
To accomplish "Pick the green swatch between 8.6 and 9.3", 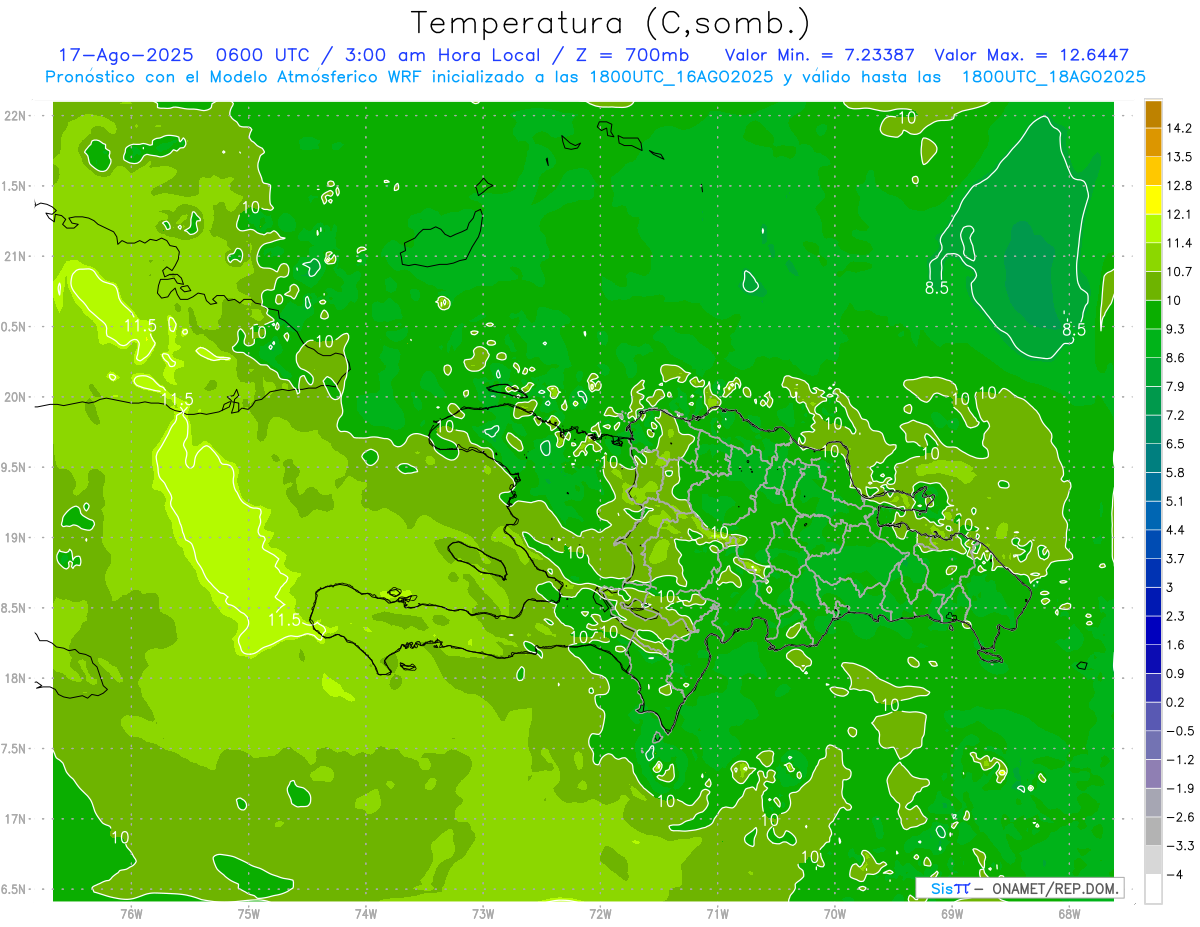I will click(1153, 343).
